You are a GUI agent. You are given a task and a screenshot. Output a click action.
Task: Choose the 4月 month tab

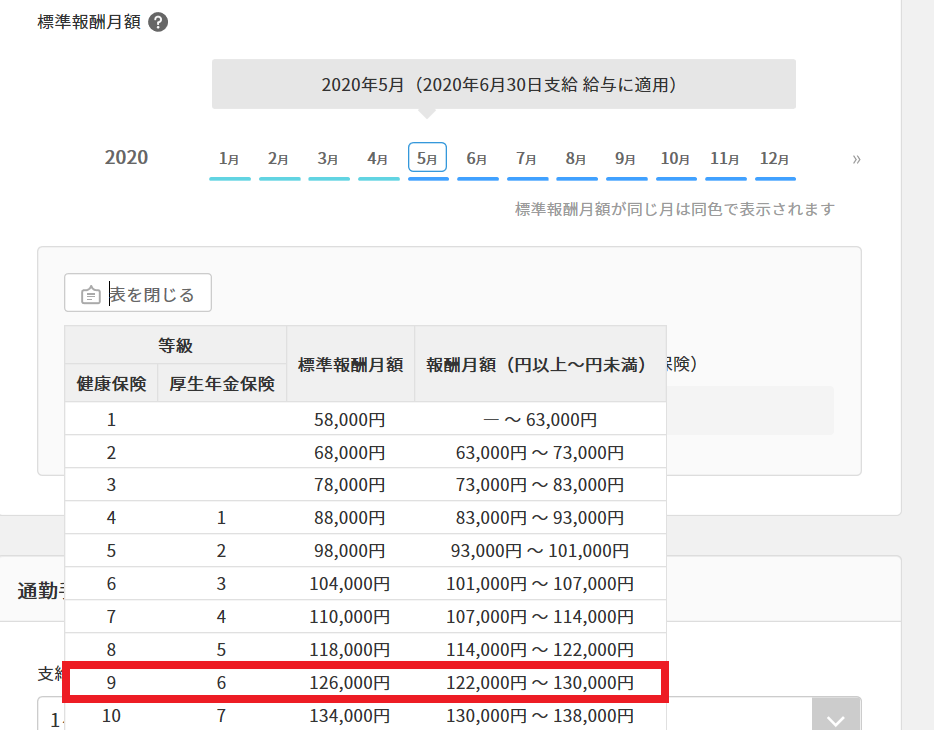[x=378, y=158]
